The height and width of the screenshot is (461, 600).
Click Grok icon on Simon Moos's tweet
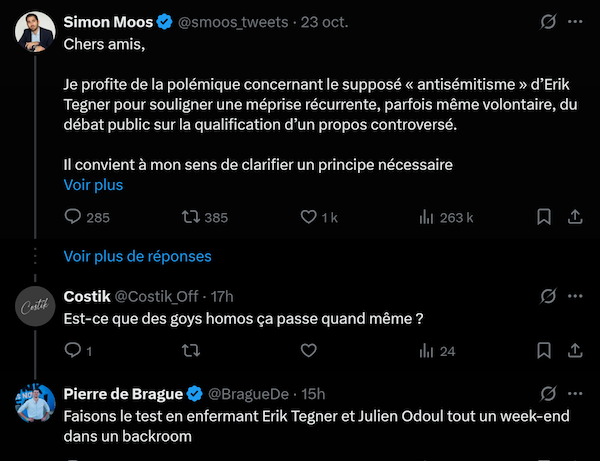point(547,21)
